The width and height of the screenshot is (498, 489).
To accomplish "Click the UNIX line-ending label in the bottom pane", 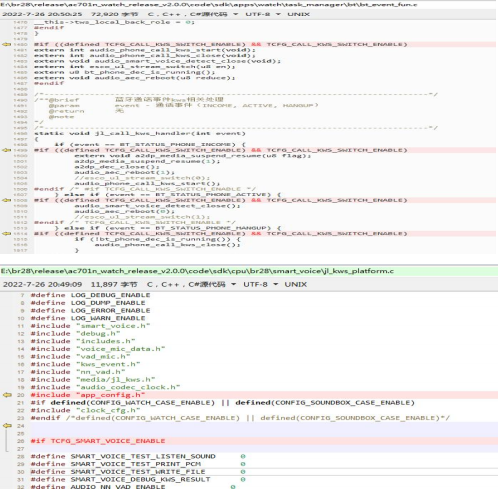I will 296,284.
